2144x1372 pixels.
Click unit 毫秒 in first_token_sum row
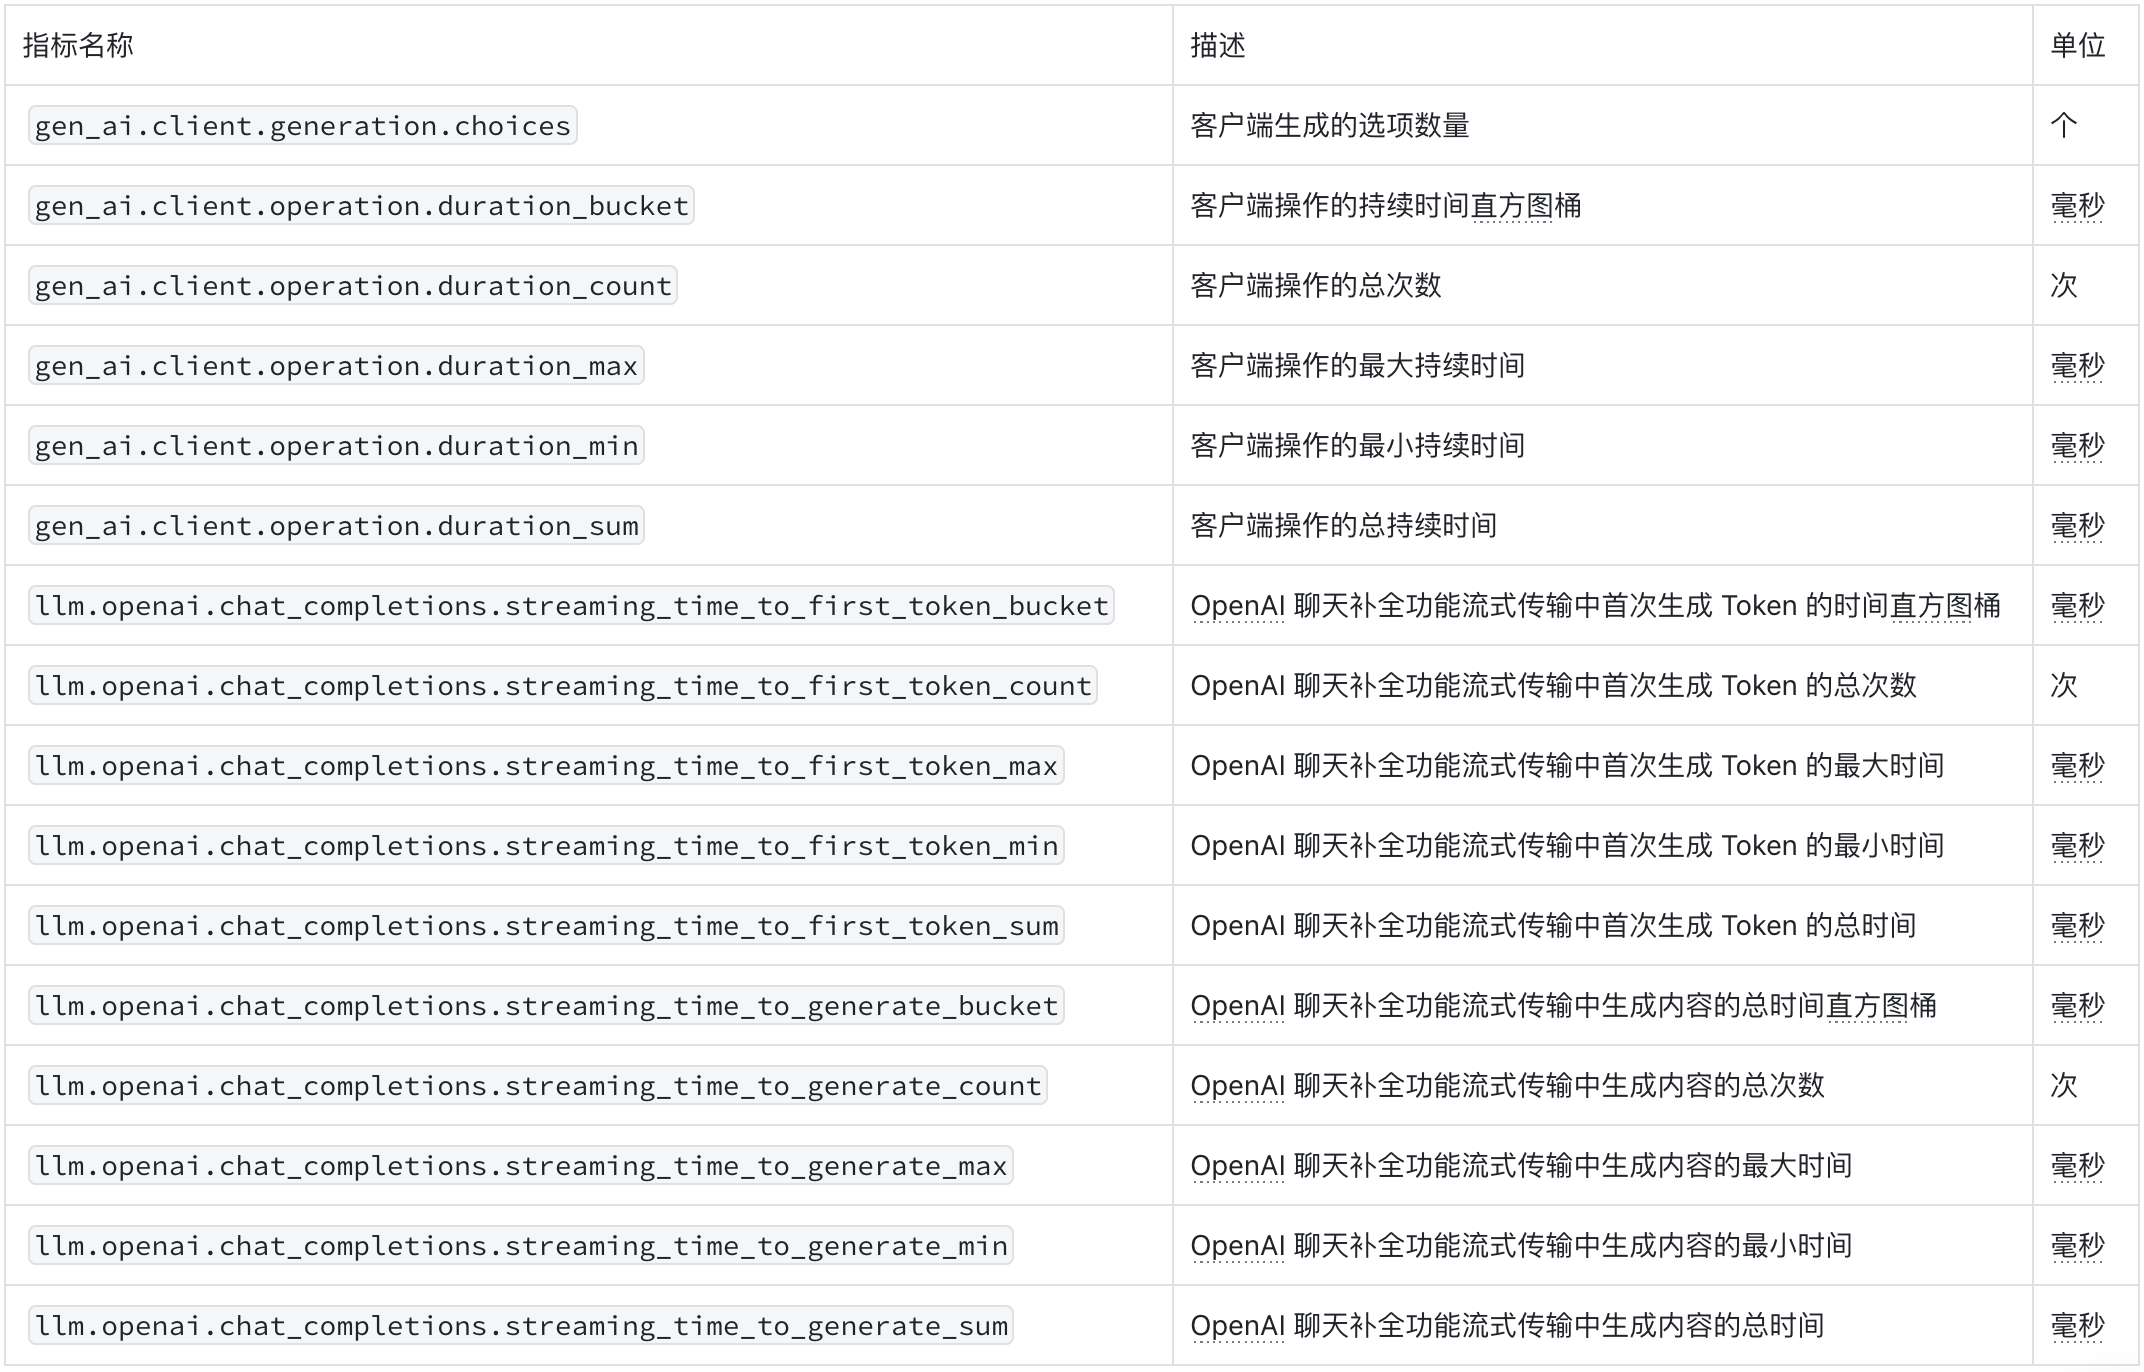pos(2078,925)
